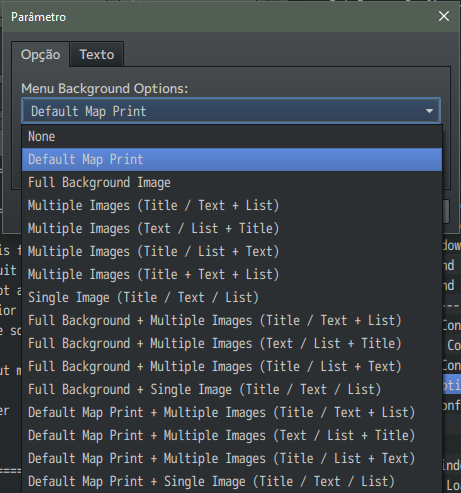This screenshot has height=493, width=461.
Task: Select Multiple Images (Text / List + Title)
Action: (232, 229)
